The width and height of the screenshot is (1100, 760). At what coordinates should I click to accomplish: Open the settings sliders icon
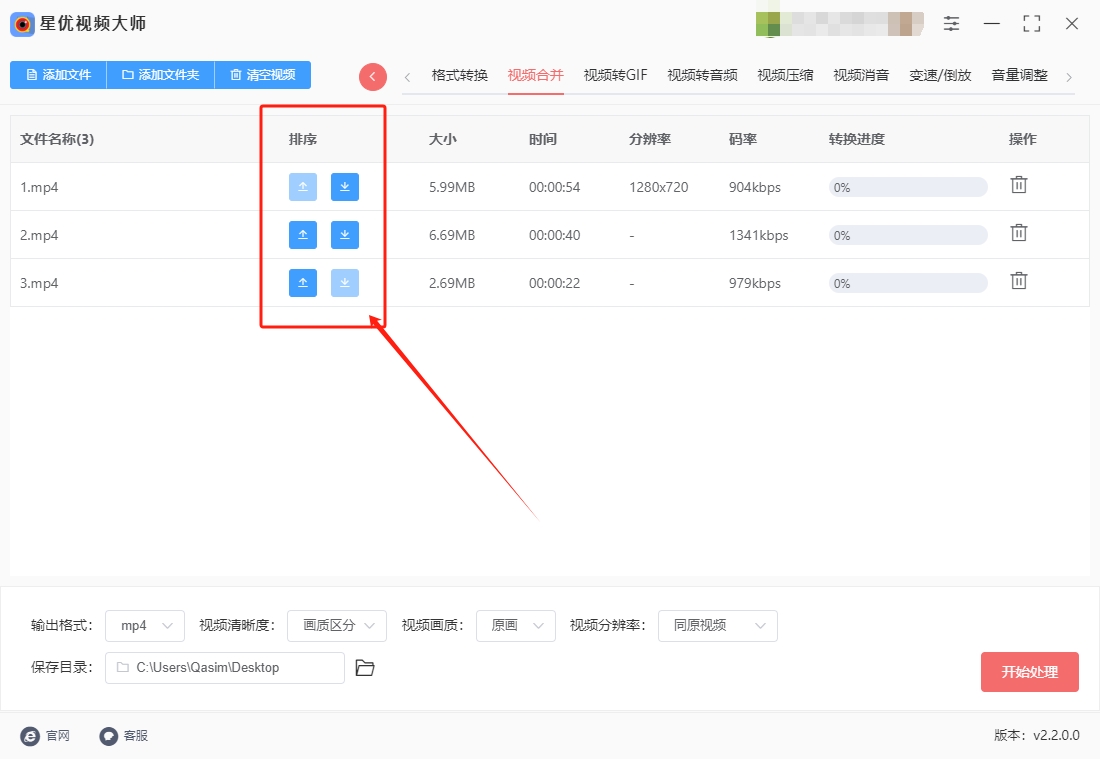951,23
